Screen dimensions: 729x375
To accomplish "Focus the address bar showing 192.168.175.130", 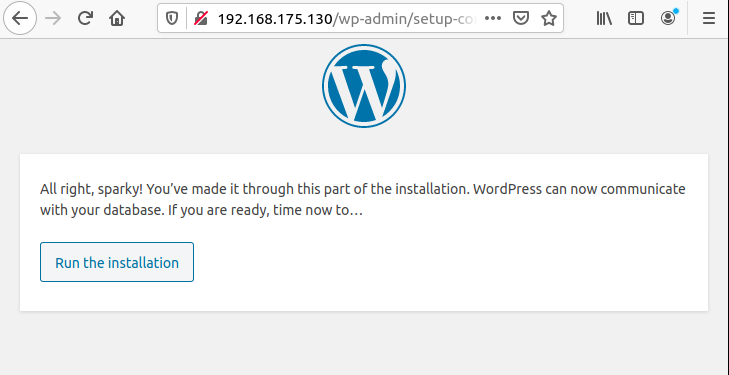I will 346,19.
